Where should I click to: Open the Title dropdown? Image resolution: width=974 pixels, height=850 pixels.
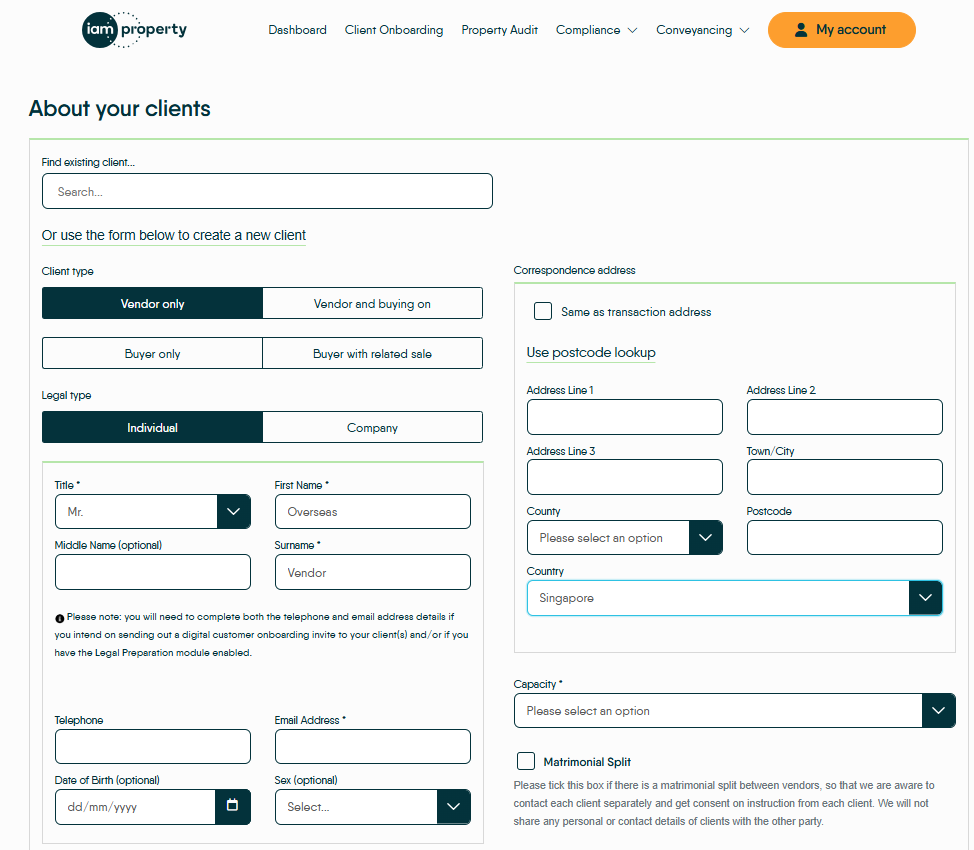click(x=233, y=511)
